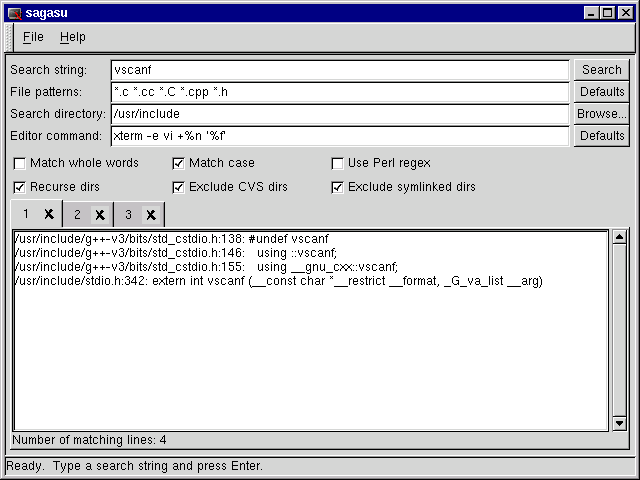
Task: Click the scrollbar up arrow in results
Action: point(619,238)
